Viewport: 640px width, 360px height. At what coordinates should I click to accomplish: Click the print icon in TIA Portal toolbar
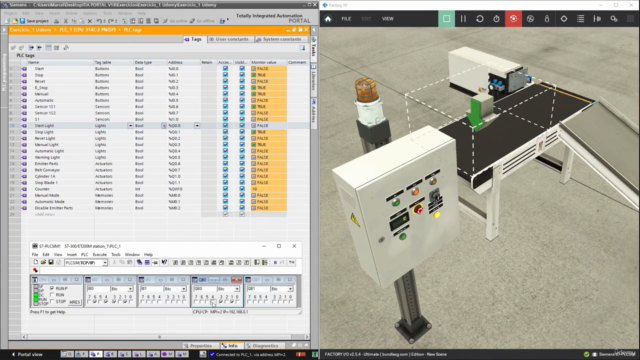coord(57,21)
